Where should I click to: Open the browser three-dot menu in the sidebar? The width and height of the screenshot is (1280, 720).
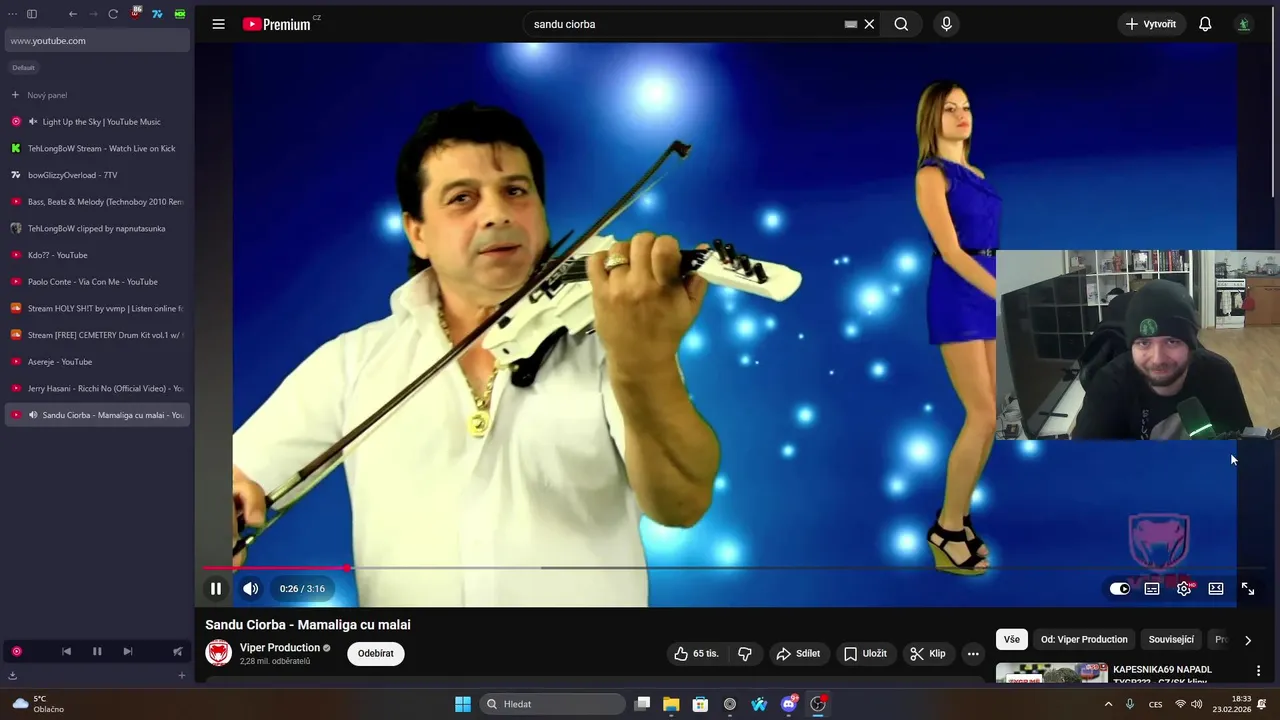click(x=13, y=14)
